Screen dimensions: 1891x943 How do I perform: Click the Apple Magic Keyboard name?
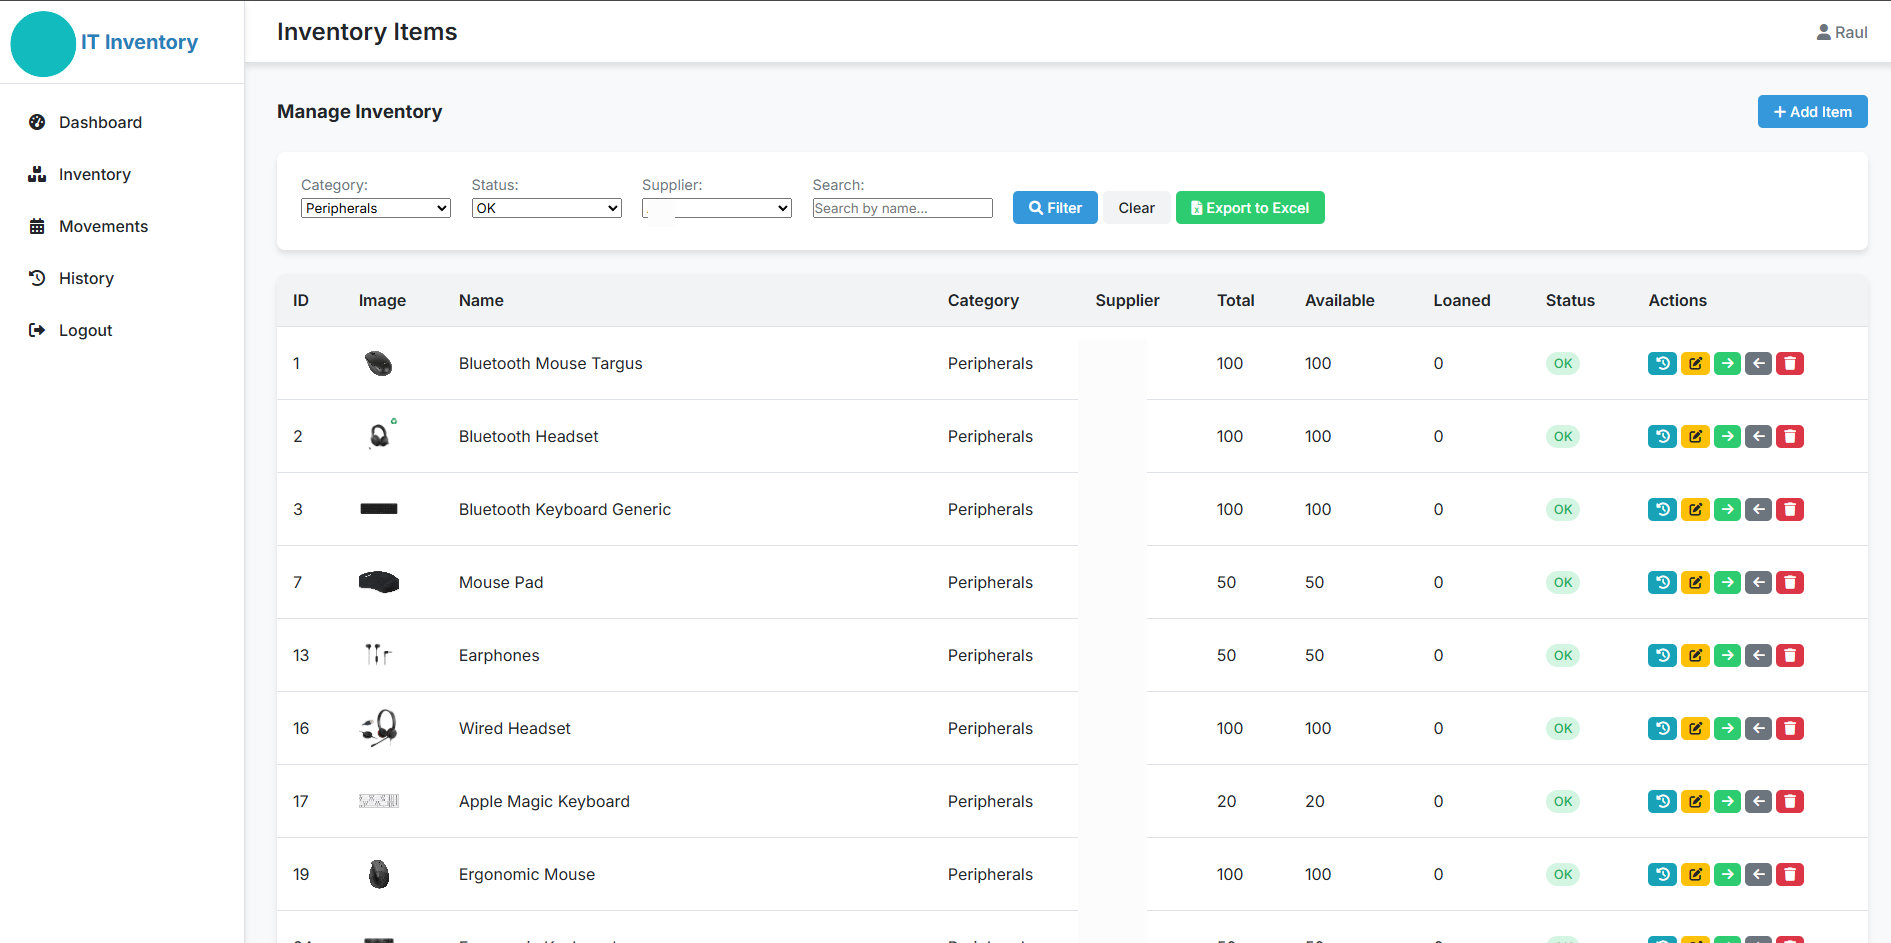point(544,801)
